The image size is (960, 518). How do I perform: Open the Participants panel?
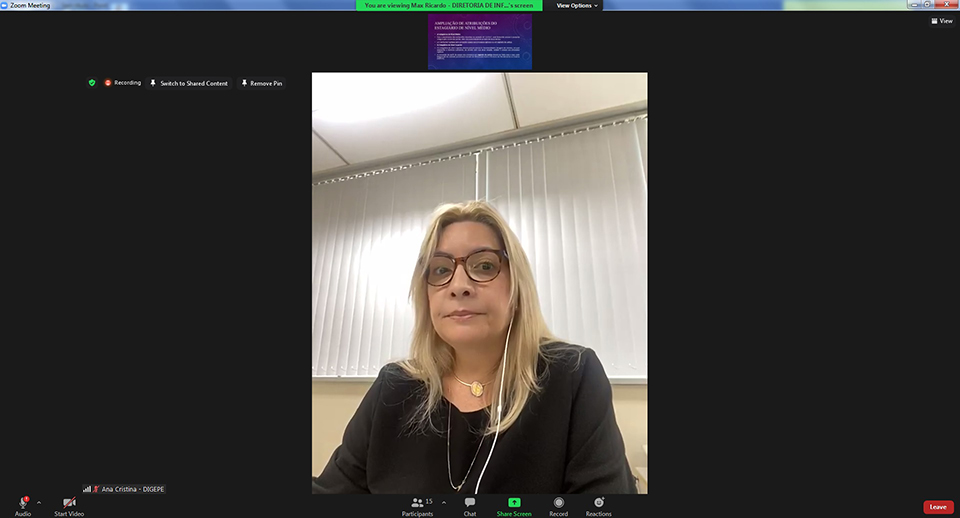point(417,502)
